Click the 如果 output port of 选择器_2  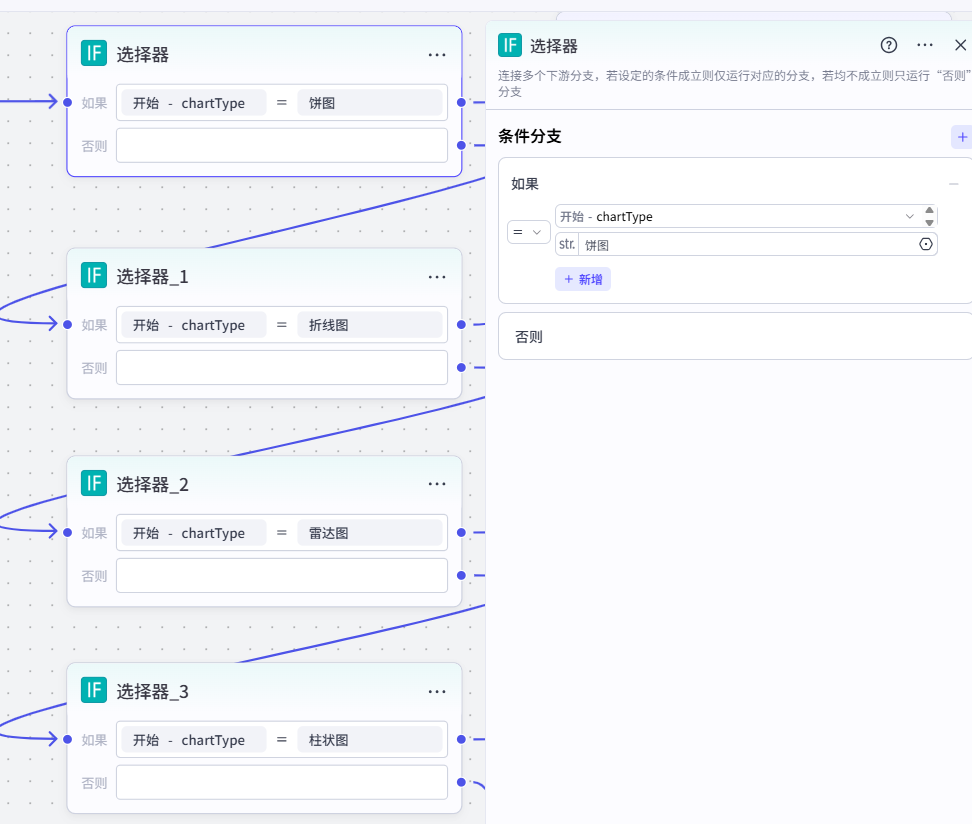click(x=461, y=533)
